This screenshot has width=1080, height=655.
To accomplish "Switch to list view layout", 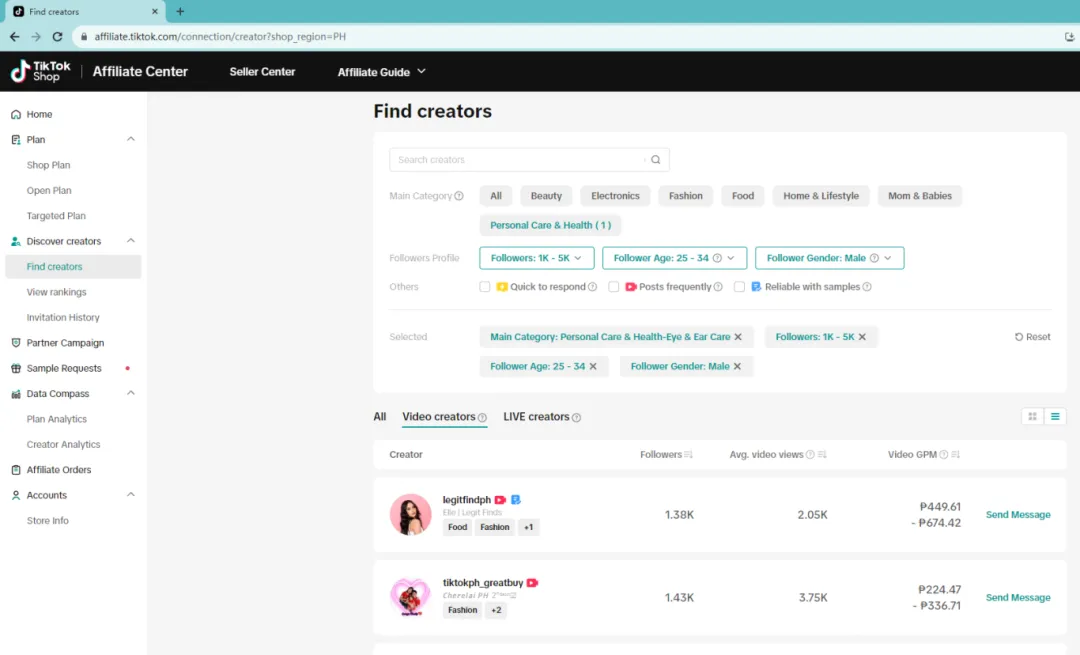I will 1055,417.
